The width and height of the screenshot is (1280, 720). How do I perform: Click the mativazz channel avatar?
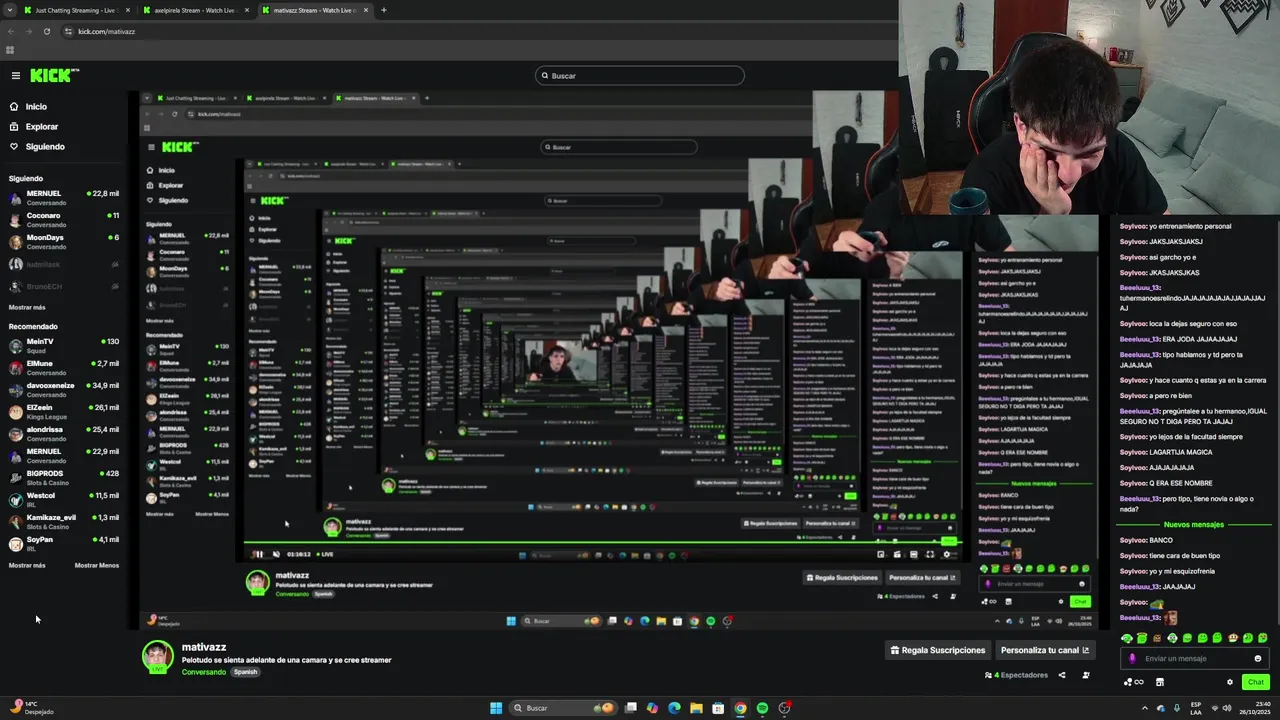(x=157, y=657)
